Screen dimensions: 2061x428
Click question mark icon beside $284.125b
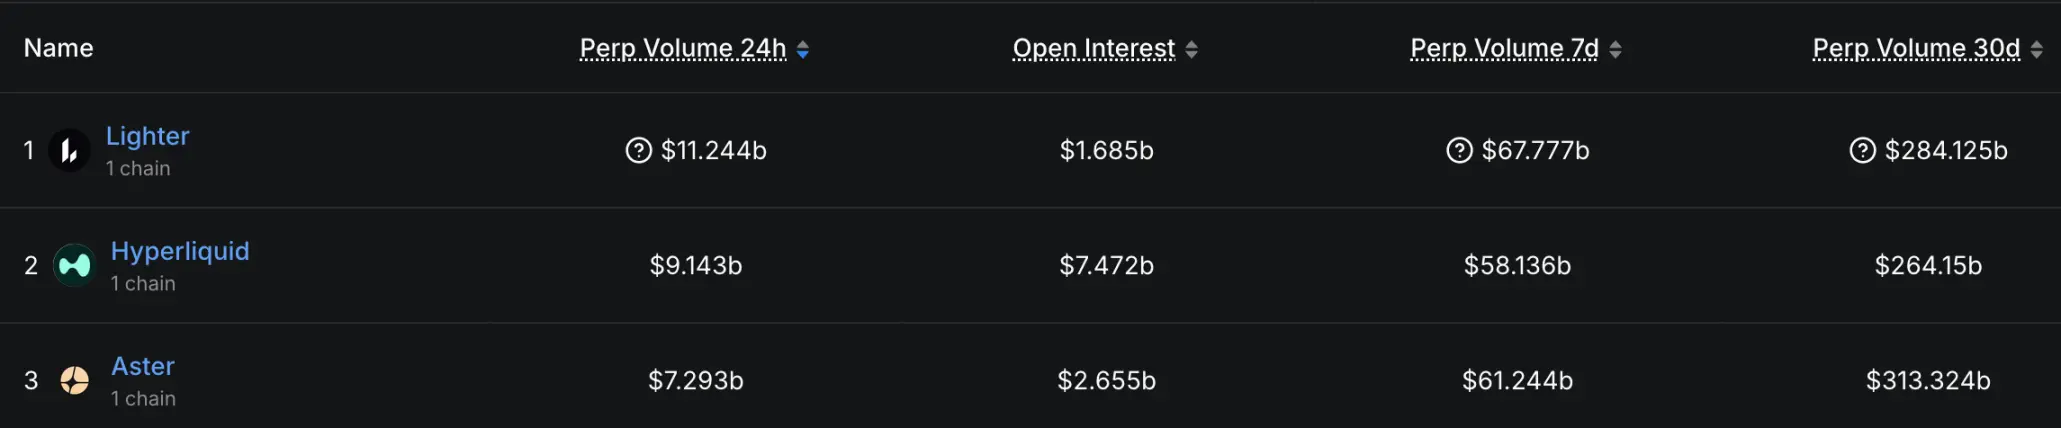click(1862, 150)
